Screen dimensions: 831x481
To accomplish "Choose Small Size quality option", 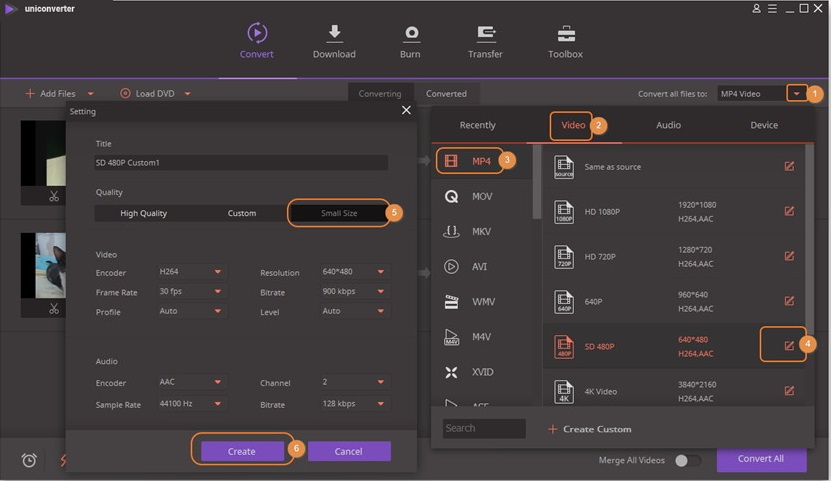I will (339, 213).
